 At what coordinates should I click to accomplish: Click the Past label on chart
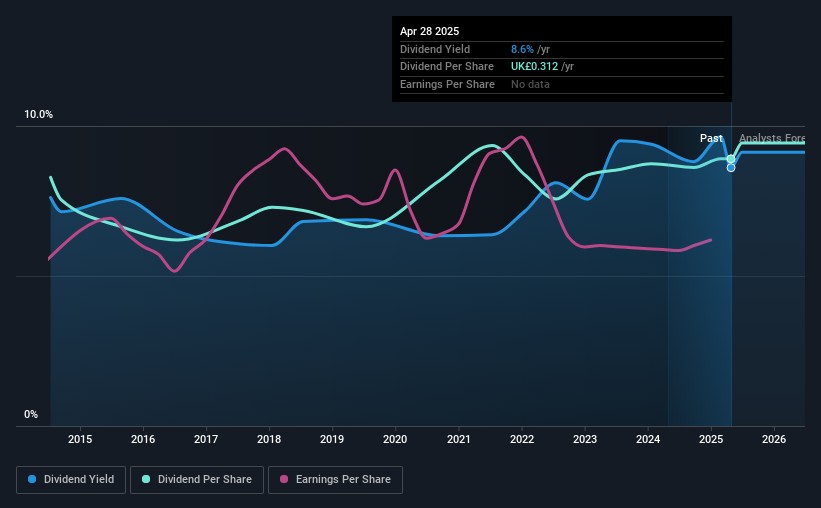click(x=711, y=138)
